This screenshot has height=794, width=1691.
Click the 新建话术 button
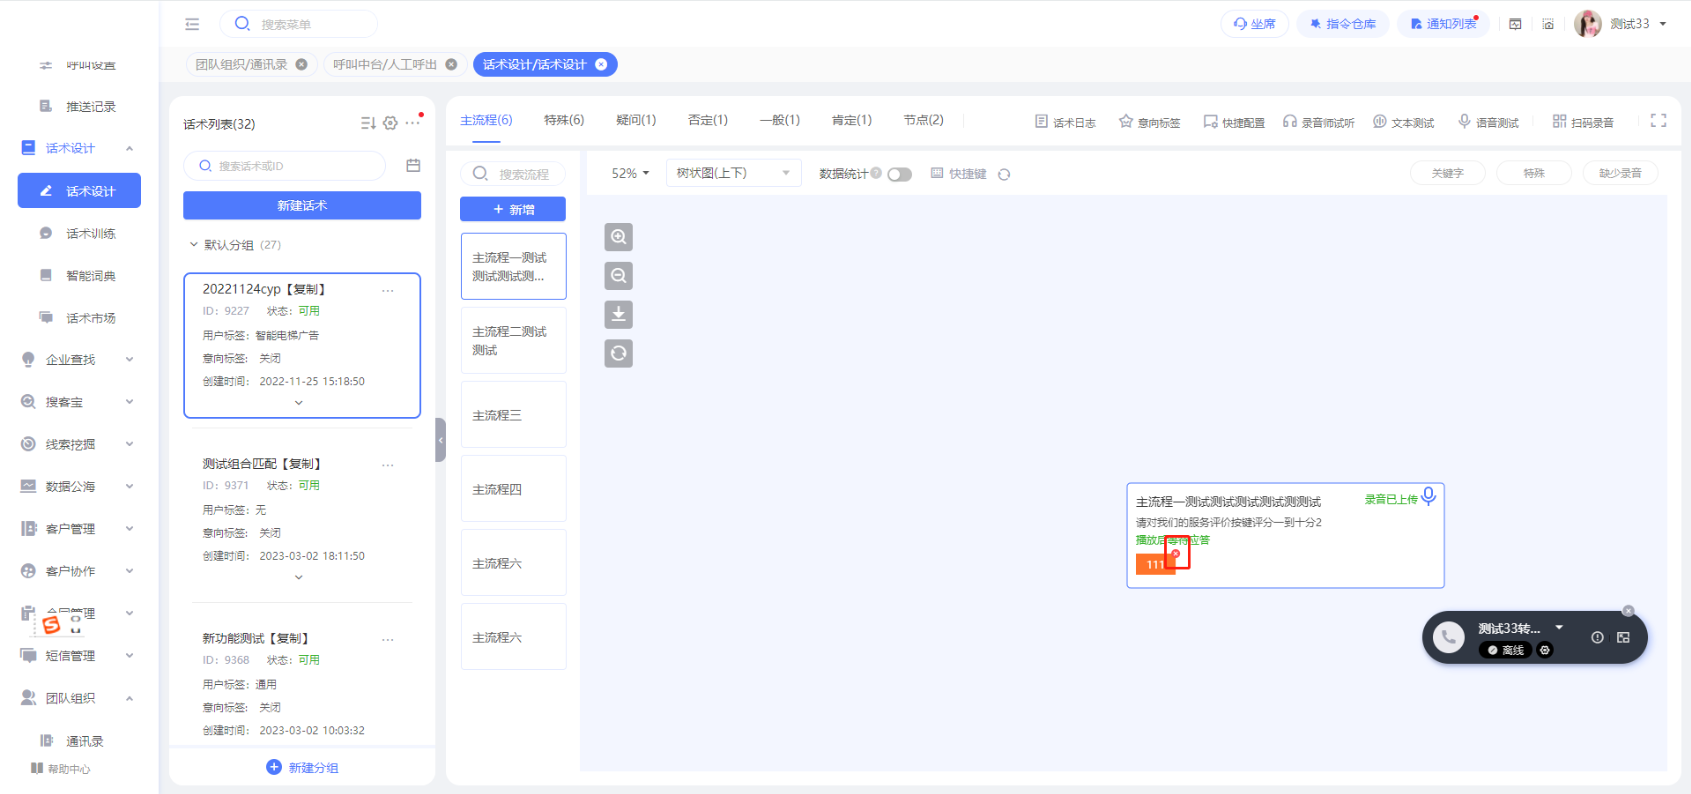click(x=301, y=206)
